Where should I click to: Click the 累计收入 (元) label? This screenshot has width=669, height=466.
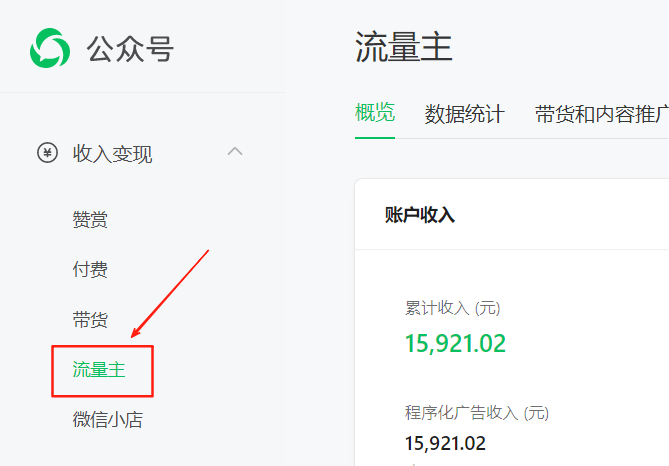coord(452,308)
